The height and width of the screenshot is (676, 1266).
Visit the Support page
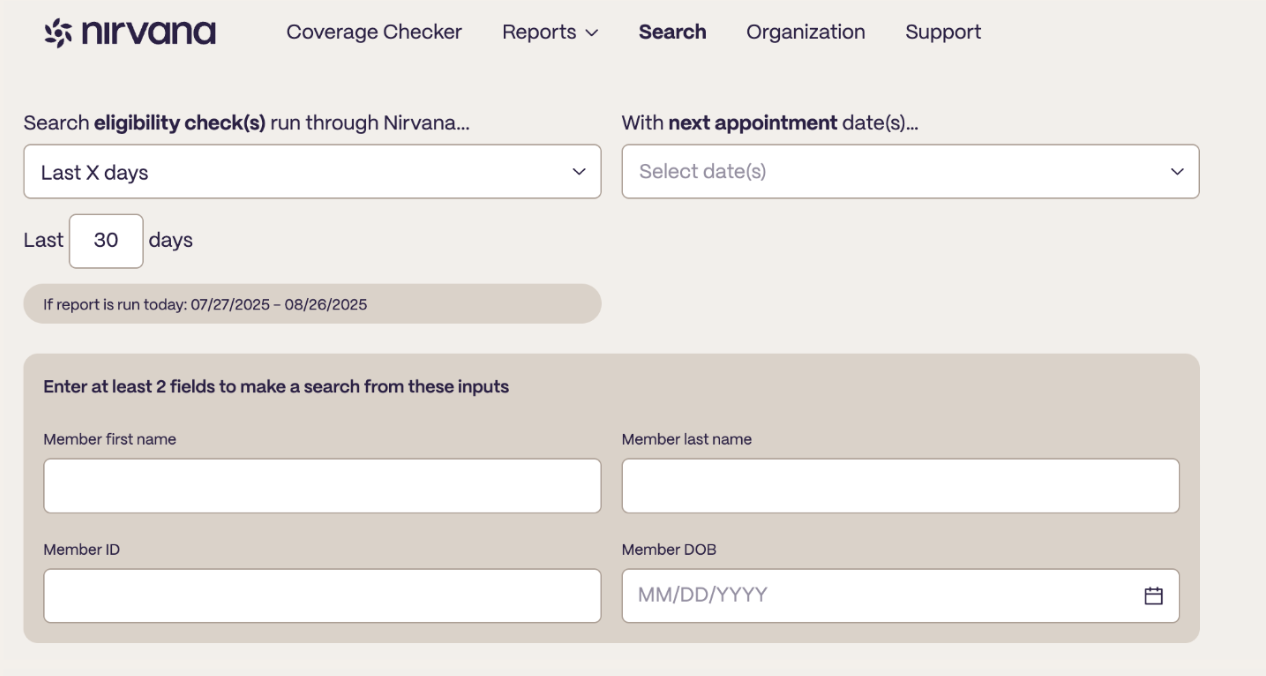tap(943, 32)
